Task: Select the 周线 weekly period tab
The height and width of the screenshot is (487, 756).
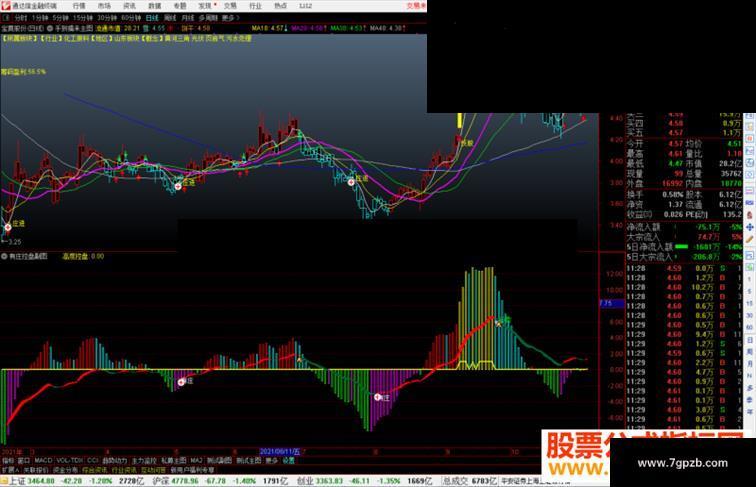Action: 170,18
